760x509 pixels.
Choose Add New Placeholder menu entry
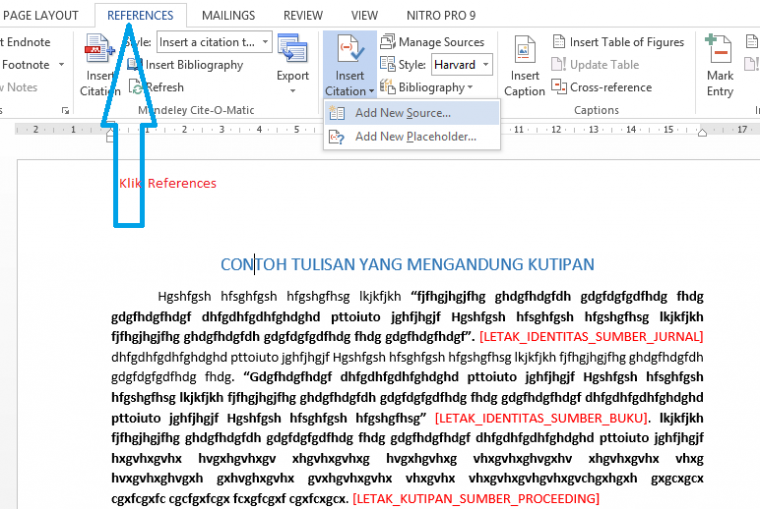coord(412,137)
